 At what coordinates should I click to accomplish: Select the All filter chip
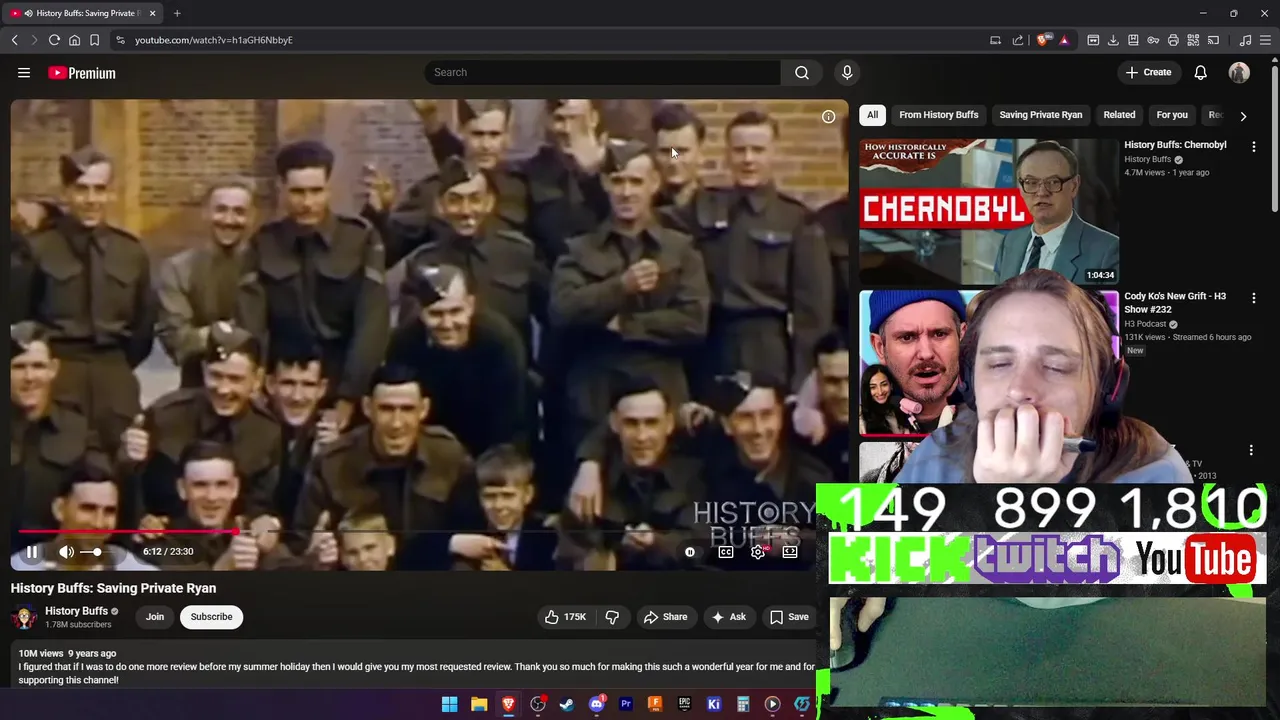click(x=872, y=115)
